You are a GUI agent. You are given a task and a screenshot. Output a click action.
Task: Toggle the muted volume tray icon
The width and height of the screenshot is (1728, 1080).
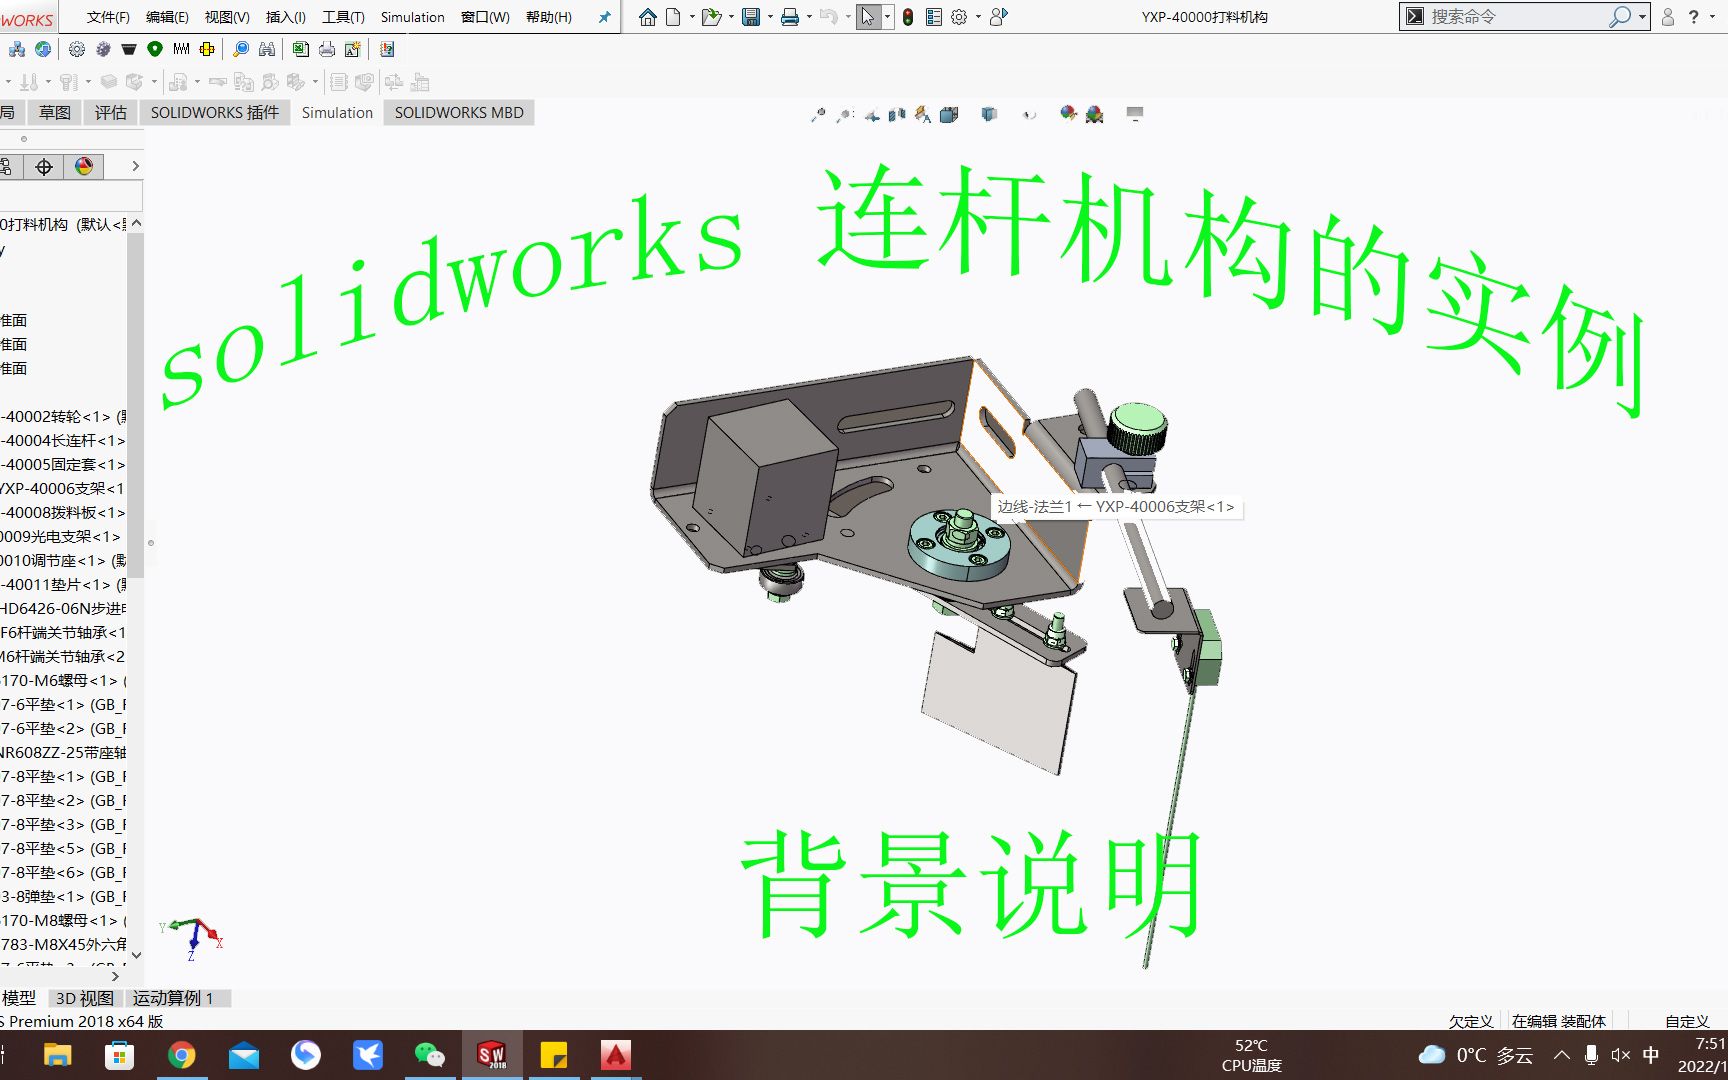click(1620, 1055)
